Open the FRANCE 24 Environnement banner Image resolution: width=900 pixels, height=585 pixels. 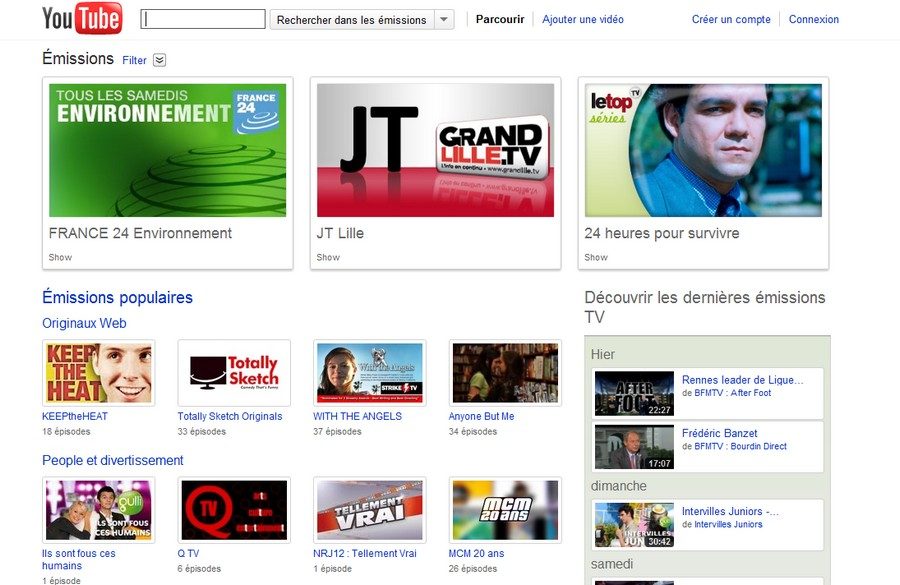(167, 150)
